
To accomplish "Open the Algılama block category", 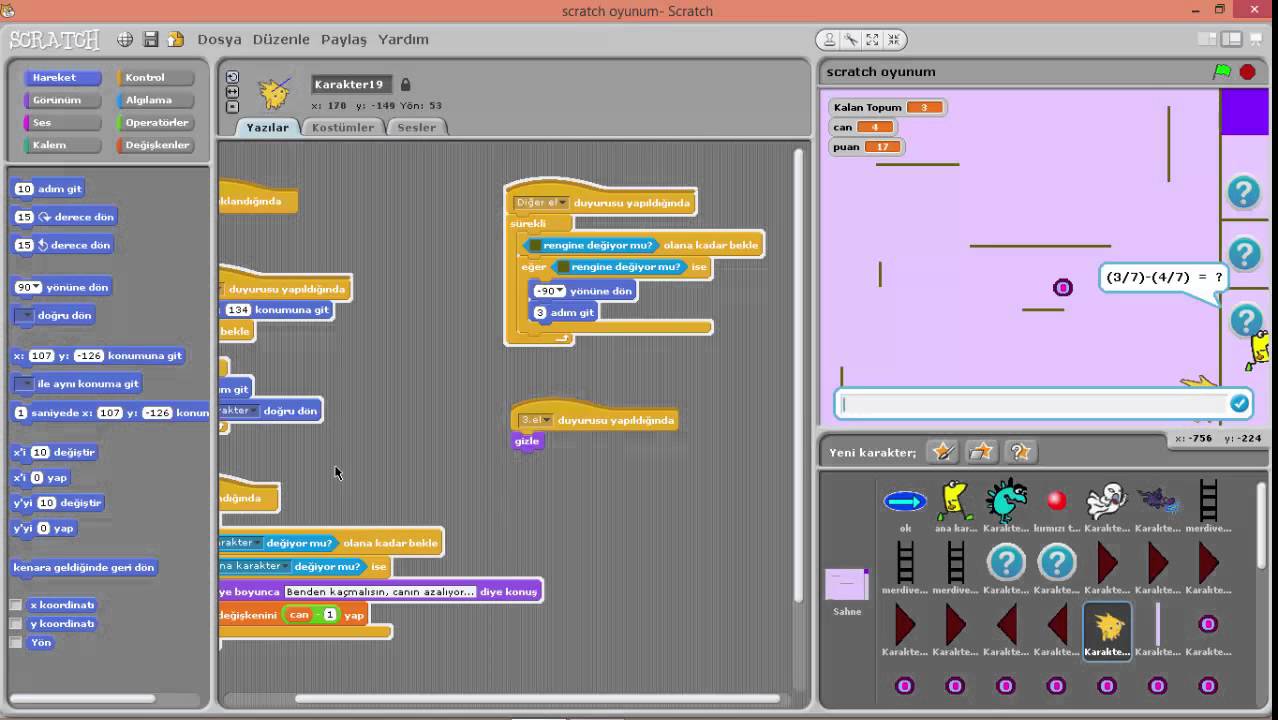I will coord(154,100).
